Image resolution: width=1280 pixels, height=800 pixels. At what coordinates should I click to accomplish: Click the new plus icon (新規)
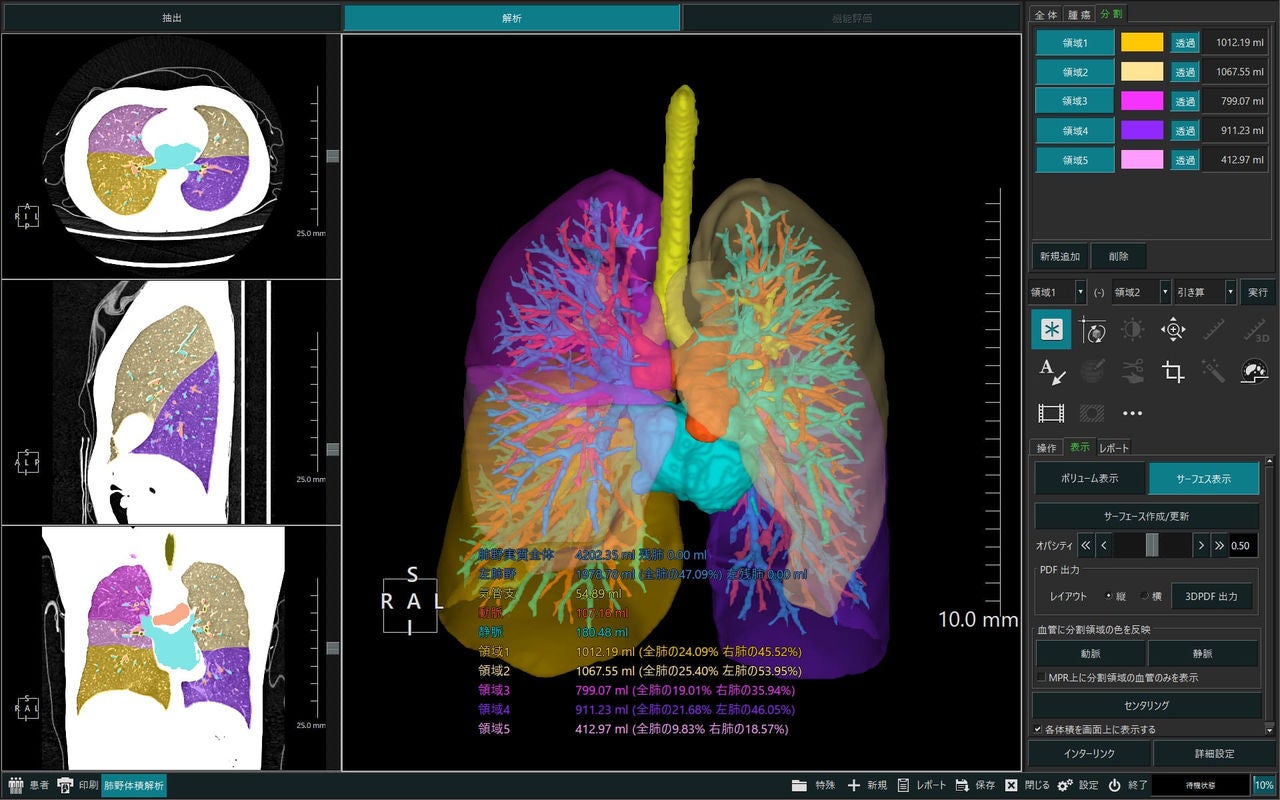tap(853, 785)
